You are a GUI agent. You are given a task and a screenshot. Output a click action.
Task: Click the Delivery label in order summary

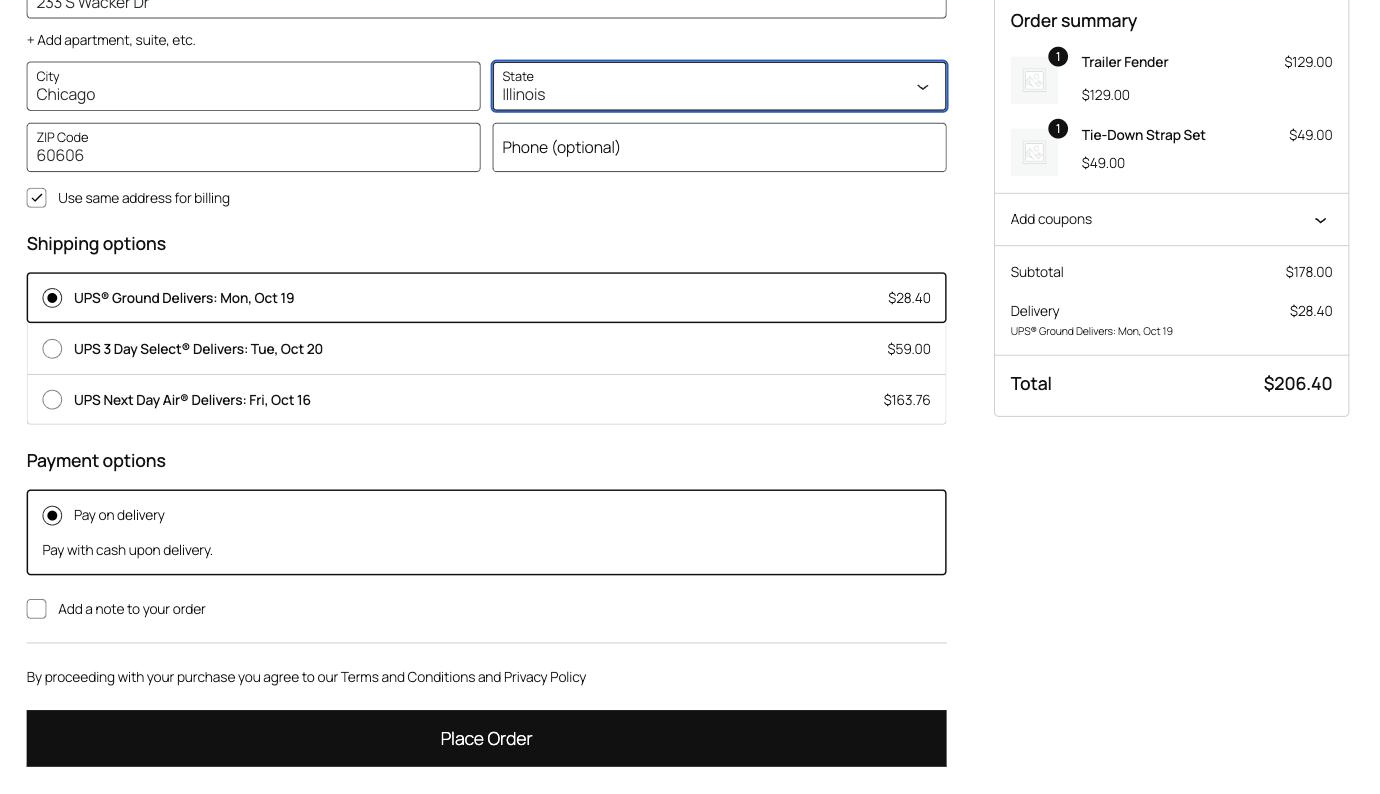point(1035,311)
